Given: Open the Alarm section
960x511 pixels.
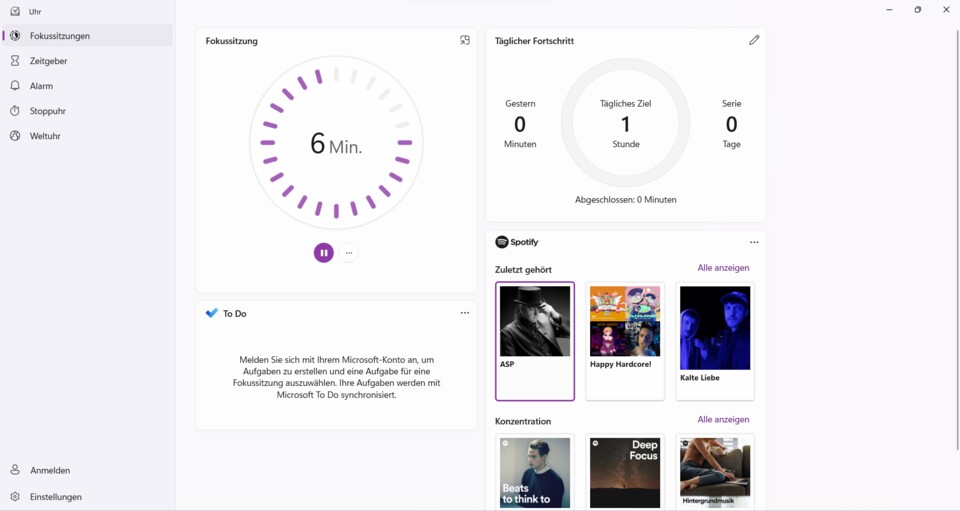Looking at the screenshot, I should (x=41, y=86).
